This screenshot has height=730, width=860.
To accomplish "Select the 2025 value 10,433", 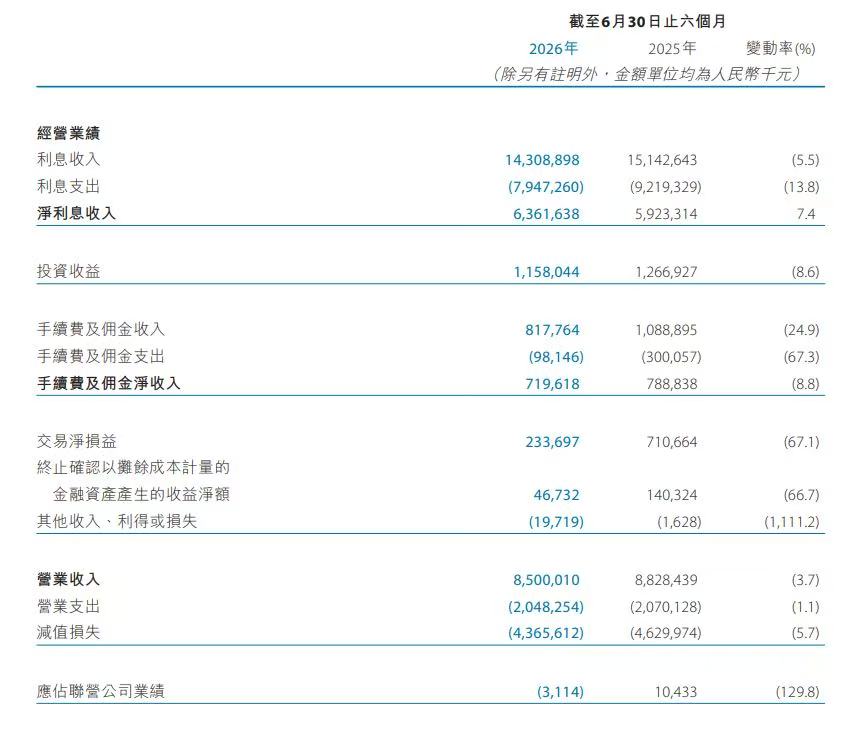I will point(676,692).
